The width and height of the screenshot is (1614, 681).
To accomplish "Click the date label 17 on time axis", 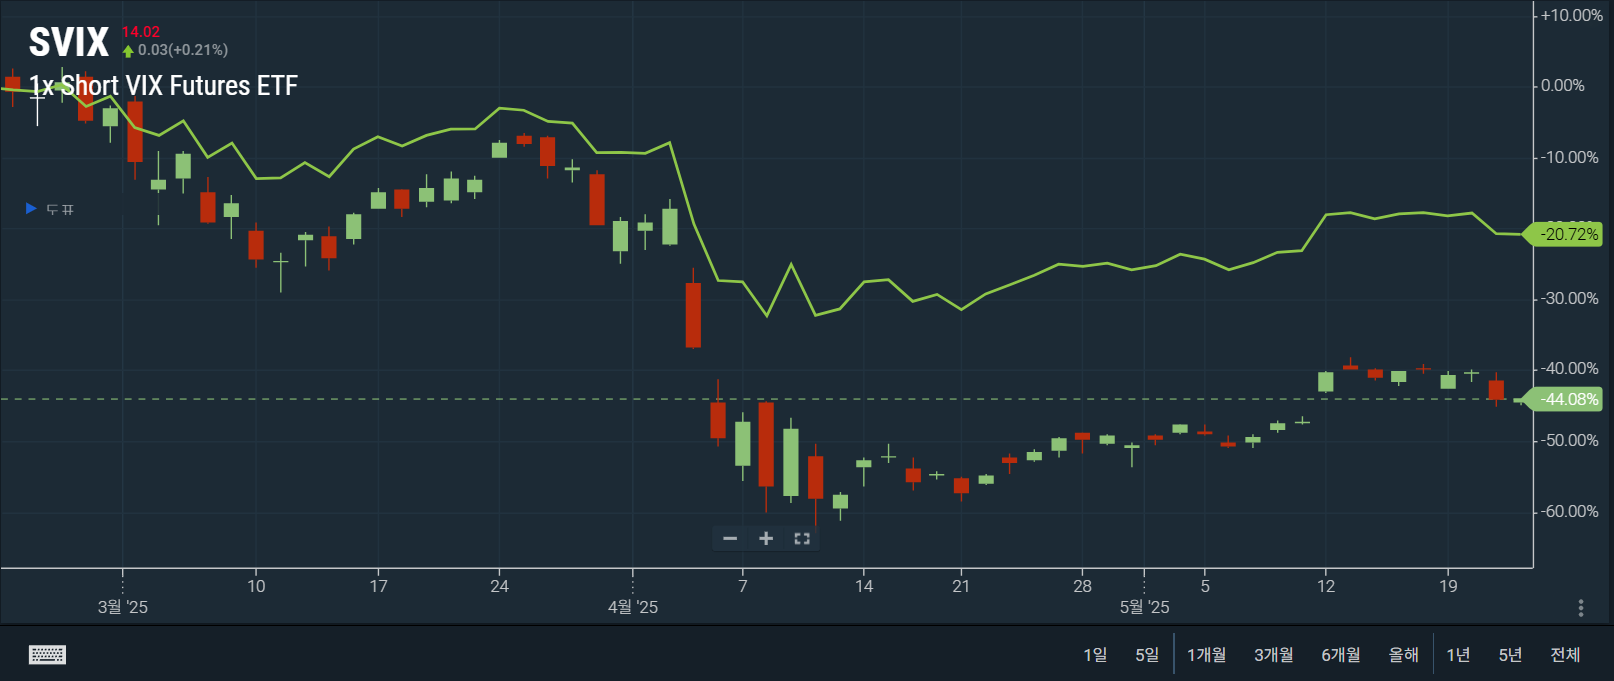I will 378,586.
